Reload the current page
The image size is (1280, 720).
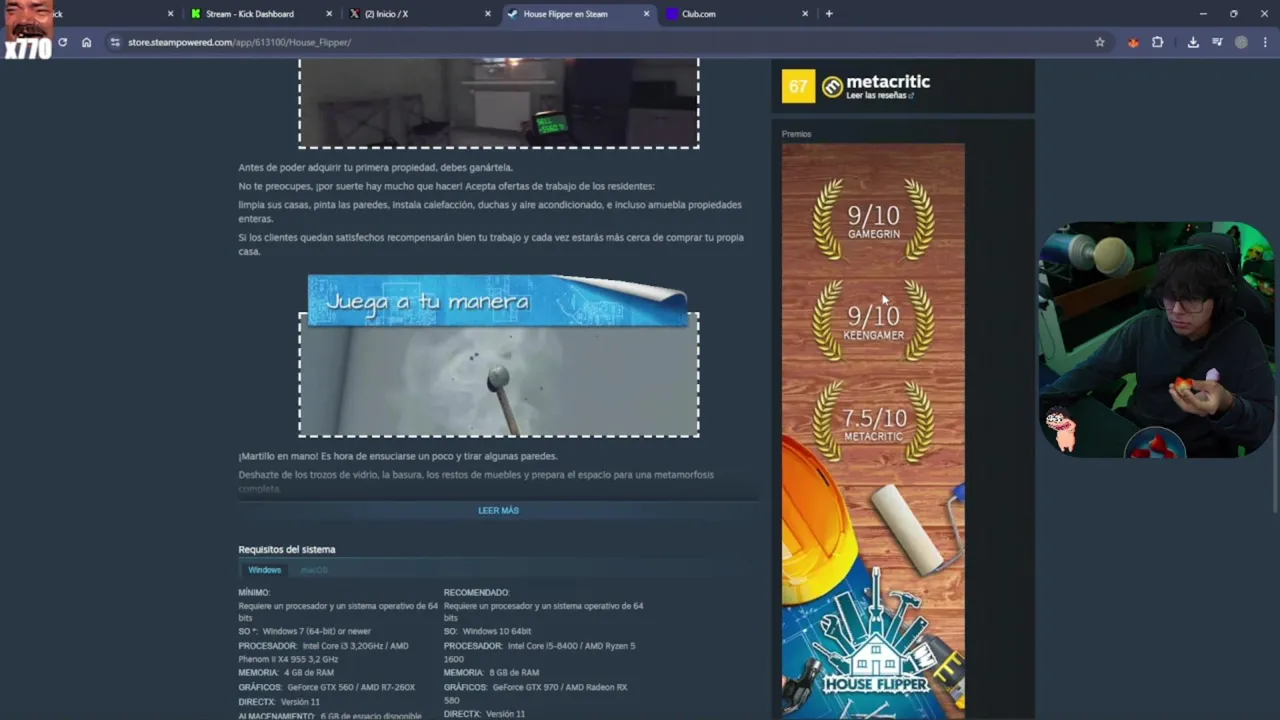(x=62, y=42)
